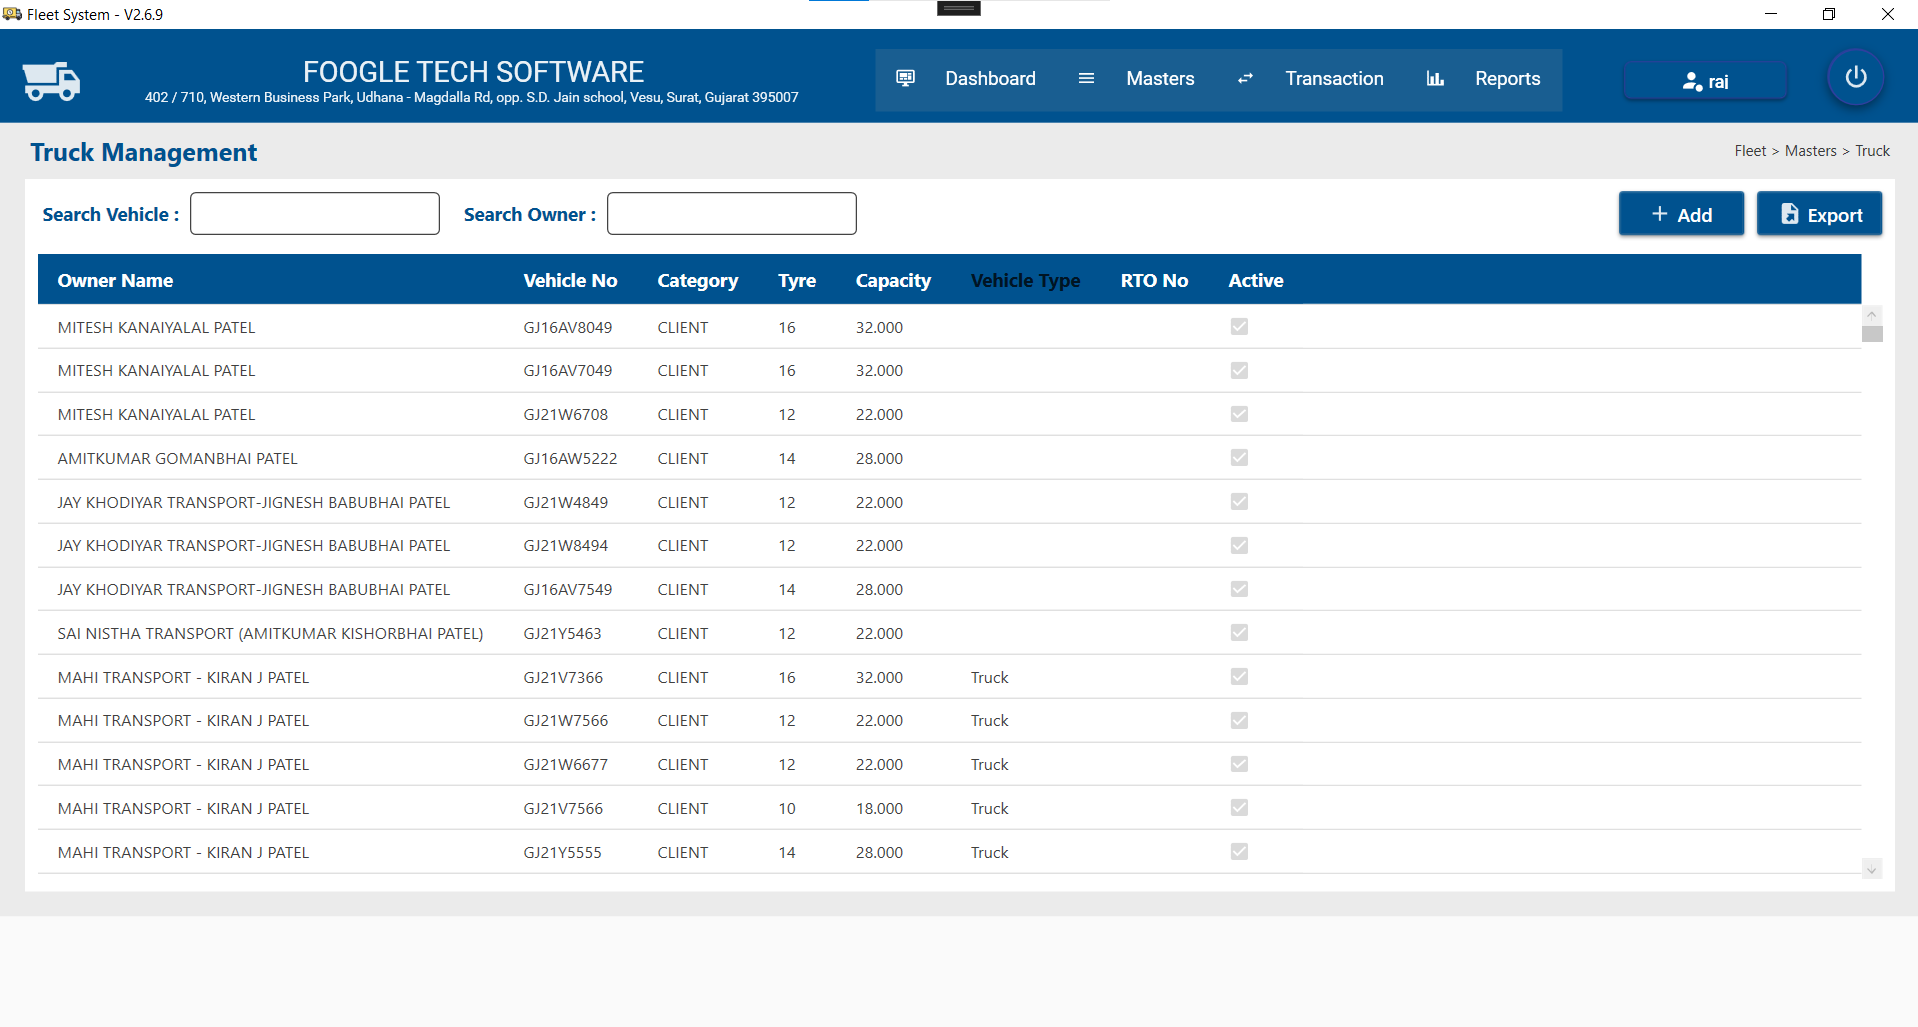Toggle Active checkbox for GJ16AV7549
This screenshot has width=1918, height=1027.
coord(1239,589)
